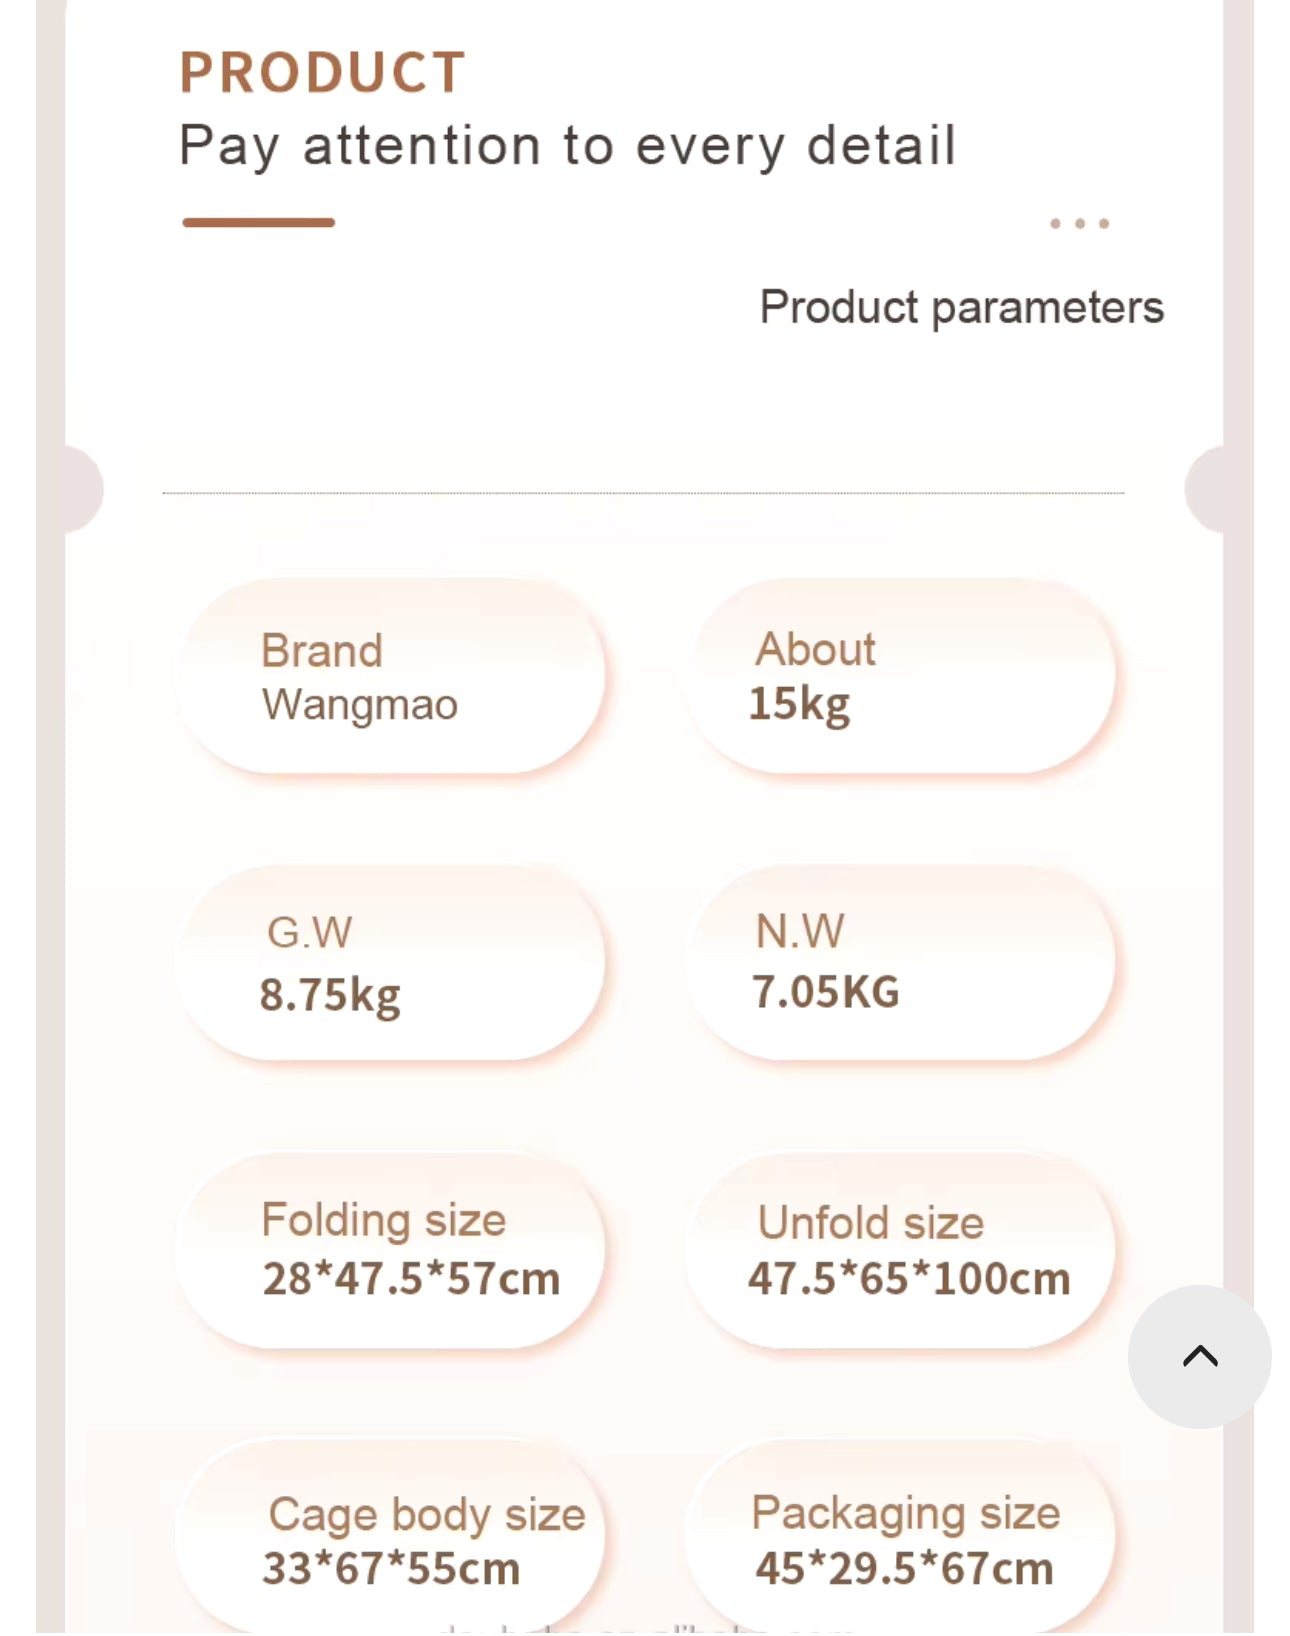Image resolution: width=1290 pixels, height=1636 pixels.
Task: Click the dotted divider line
Action: click(x=643, y=493)
